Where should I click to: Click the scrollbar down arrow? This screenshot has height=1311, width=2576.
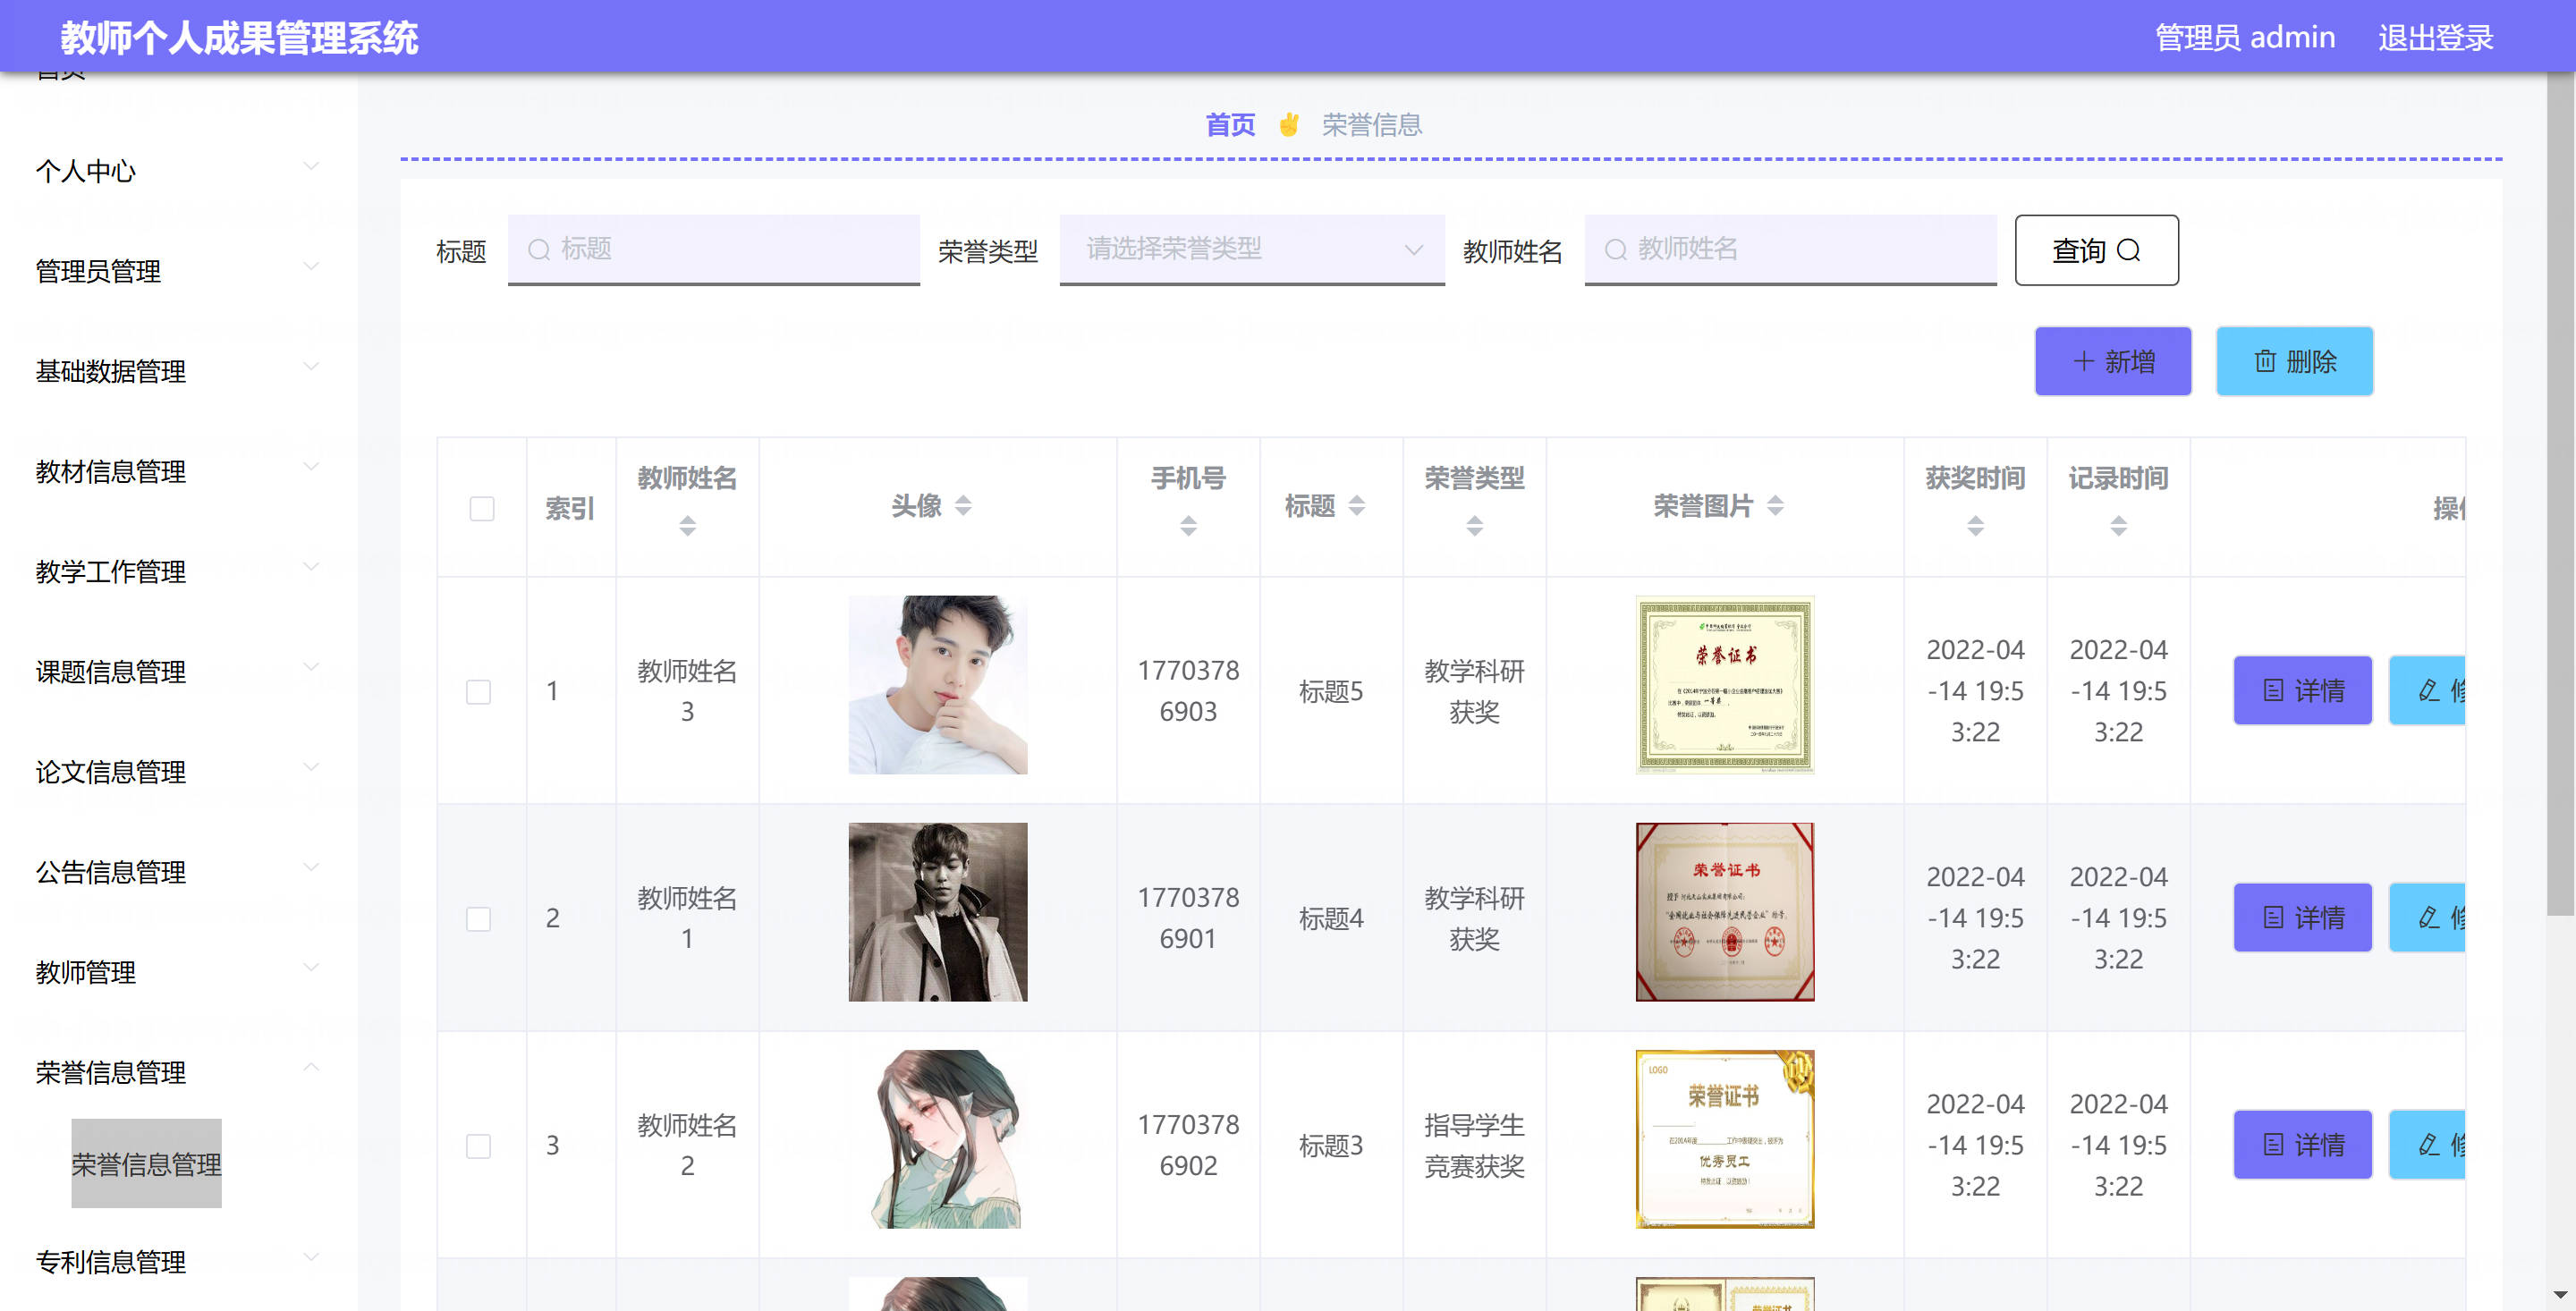pyautogui.click(x=2560, y=1295)
